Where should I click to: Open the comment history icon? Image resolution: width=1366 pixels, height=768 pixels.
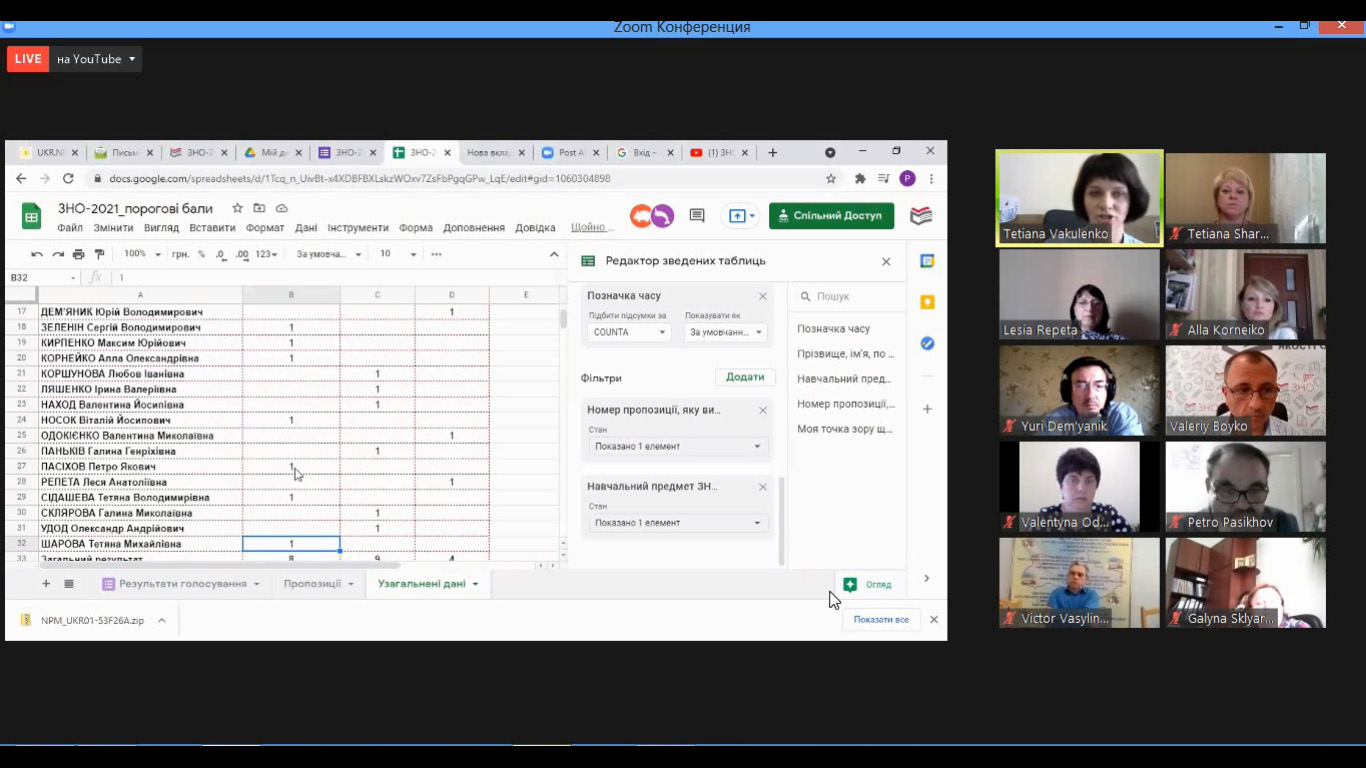point(697,216)
